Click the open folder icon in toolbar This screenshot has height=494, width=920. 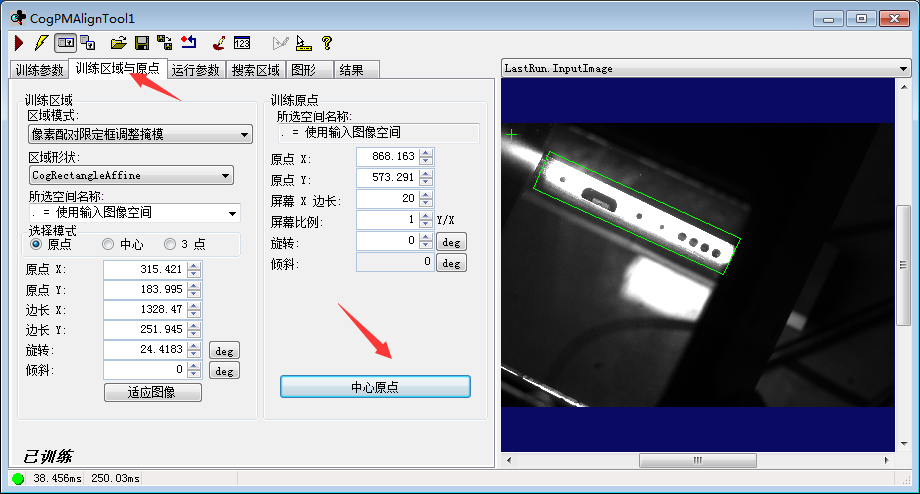pyautogui.click(x=119, y=43)
